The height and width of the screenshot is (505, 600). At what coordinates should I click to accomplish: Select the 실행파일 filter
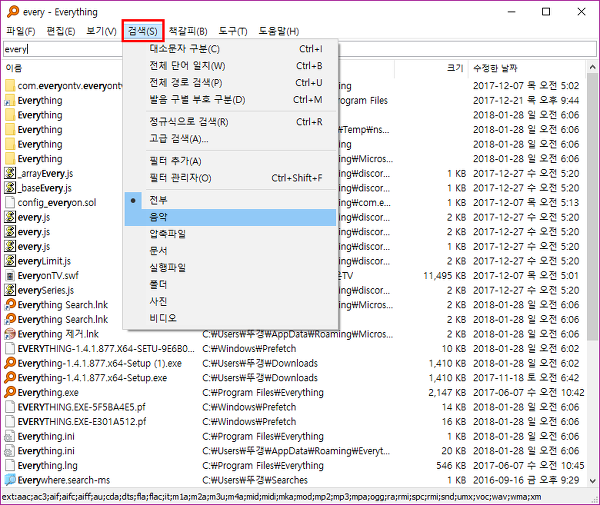pyautogui.click(x=230, y=268)
